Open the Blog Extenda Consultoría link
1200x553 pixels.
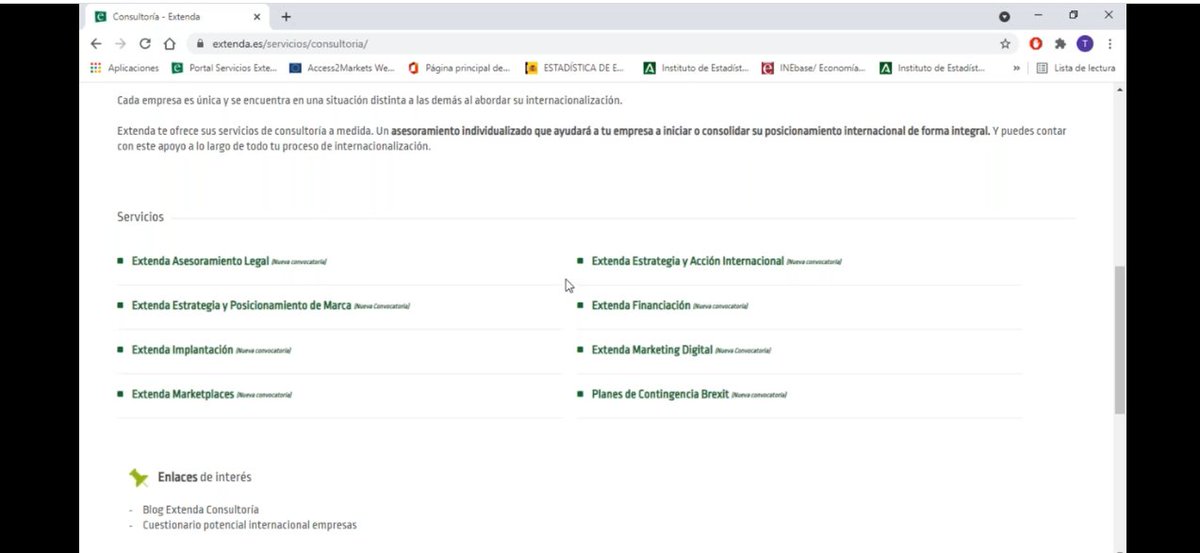200,509
